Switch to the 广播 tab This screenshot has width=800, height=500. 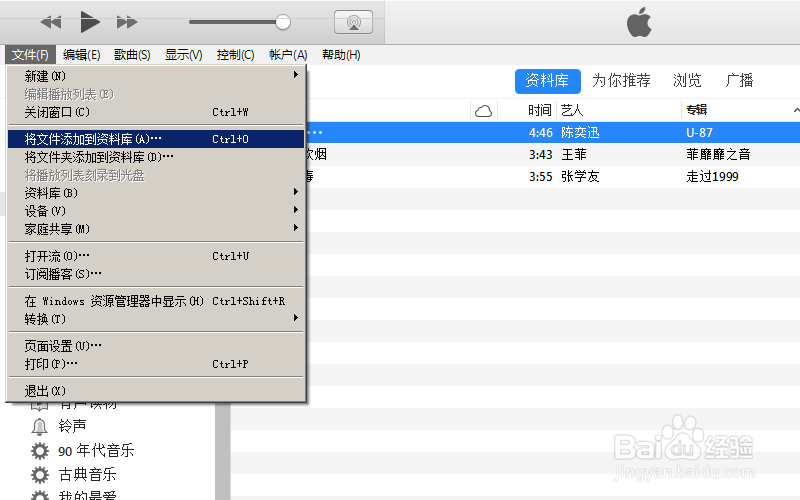[739, 81]
